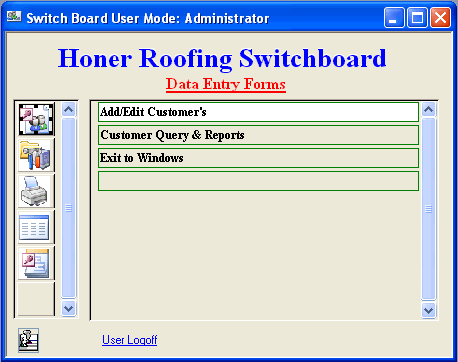The height and width of the screenshot is (362, 458).
Task: Click the application icon in title bar
Action: click(14, 16)
